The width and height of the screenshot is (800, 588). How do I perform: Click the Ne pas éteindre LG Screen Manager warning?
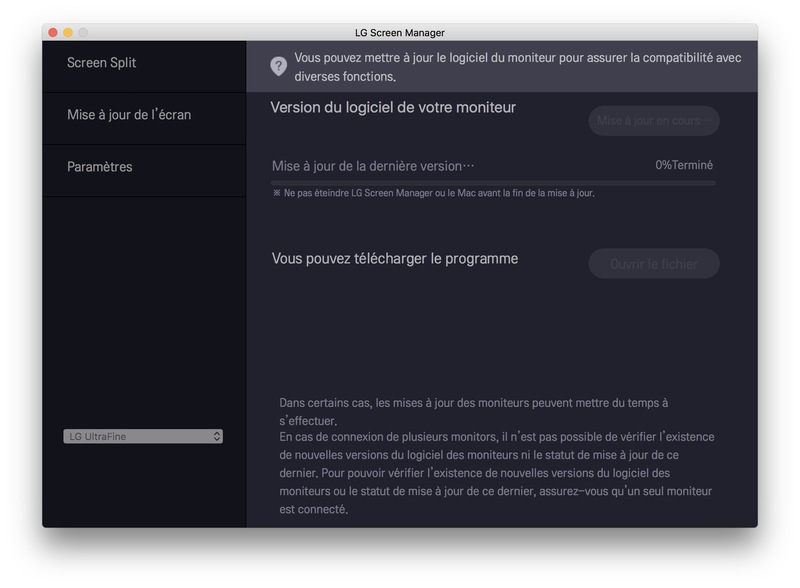[x=434, y=193]
